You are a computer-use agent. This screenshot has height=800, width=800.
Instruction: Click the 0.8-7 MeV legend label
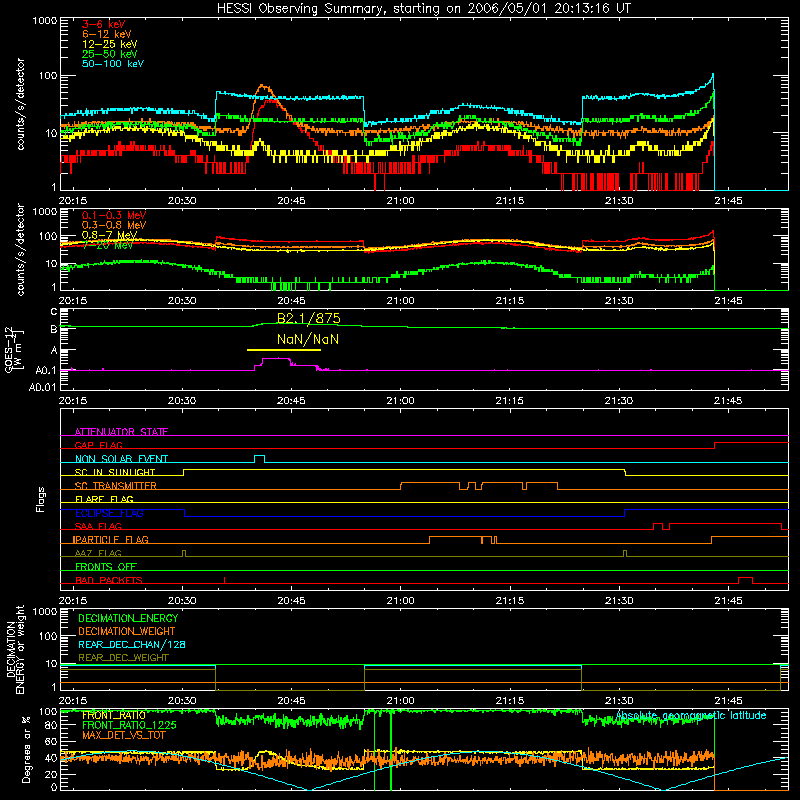pos(109,235)
